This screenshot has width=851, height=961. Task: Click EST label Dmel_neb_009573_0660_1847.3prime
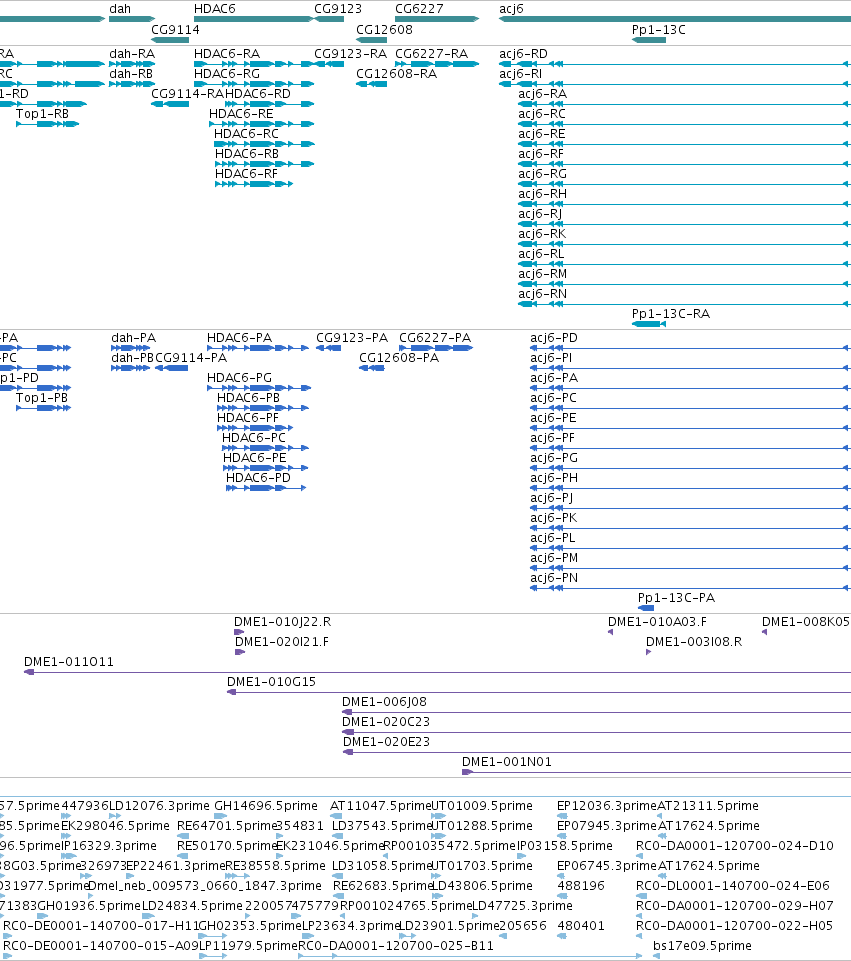[x=205, y=886]
